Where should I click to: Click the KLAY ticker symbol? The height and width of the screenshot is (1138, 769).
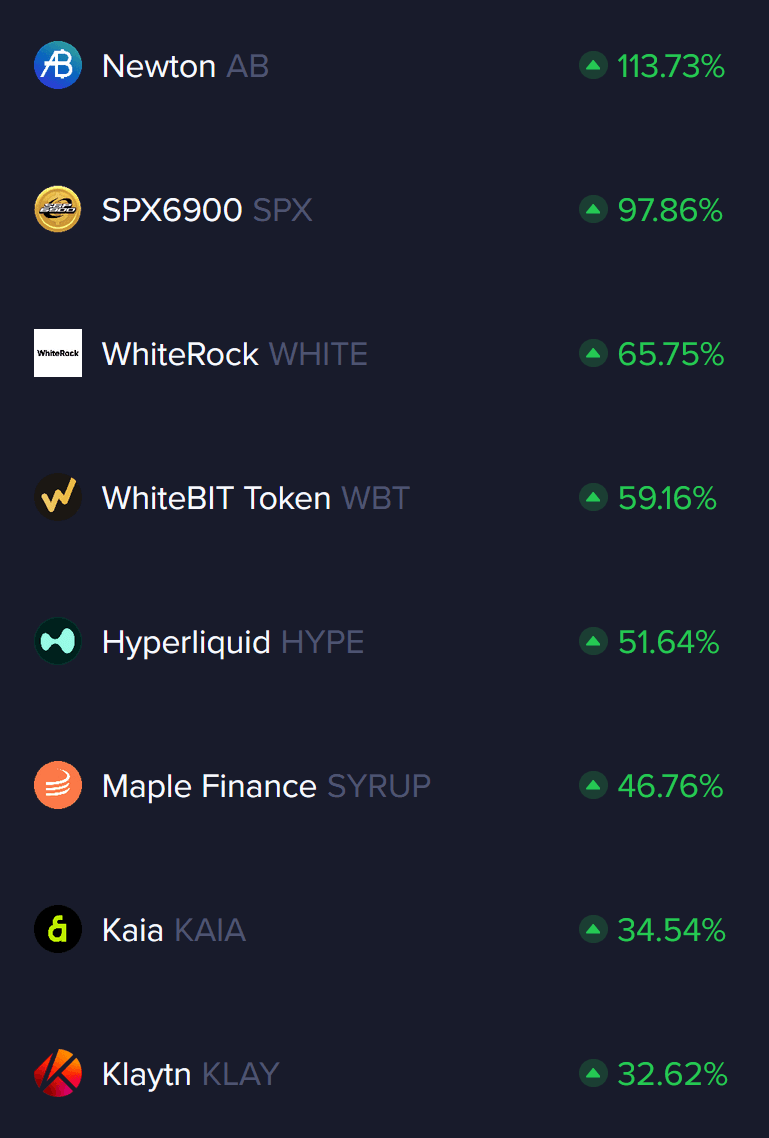pyautogui.click(x=240, y=1075)
